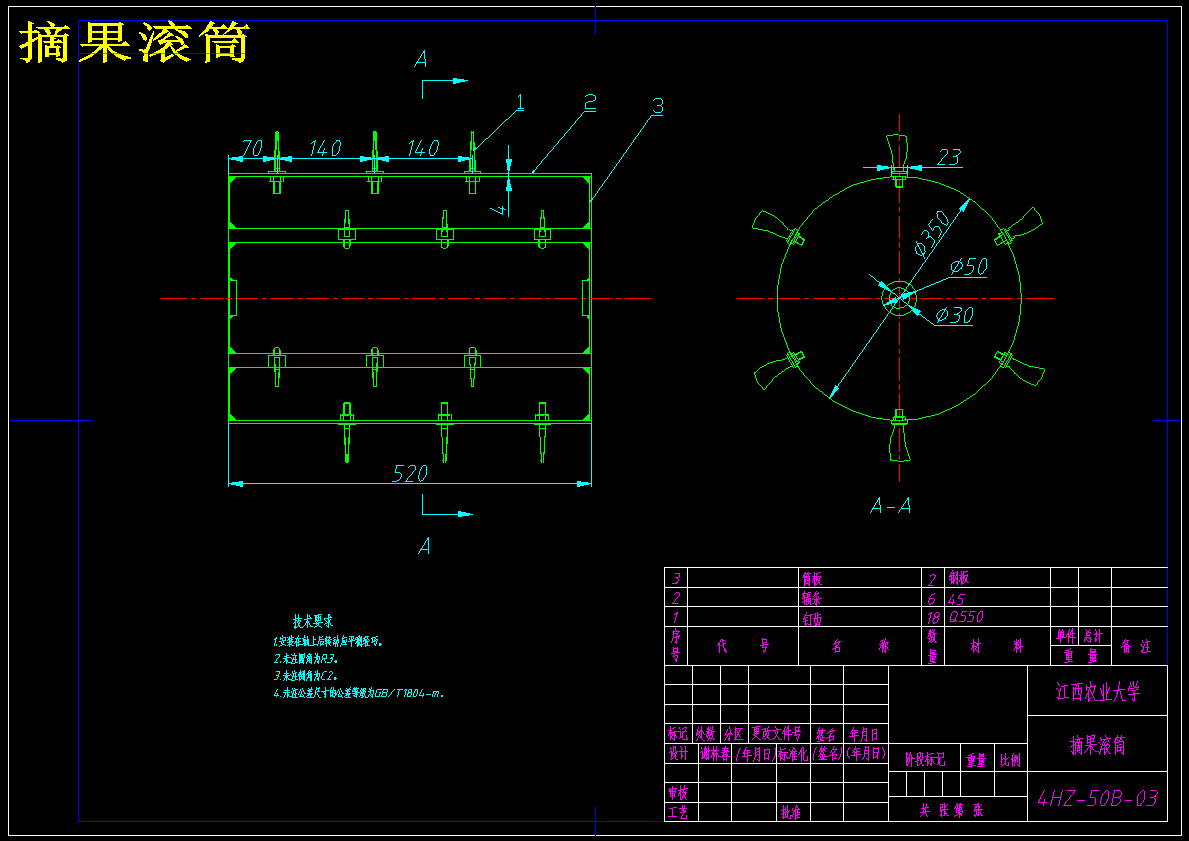Select the requirement line mentioning "R3"
Viewport: 1189px width, 841px height.
[x=306, y=659]
